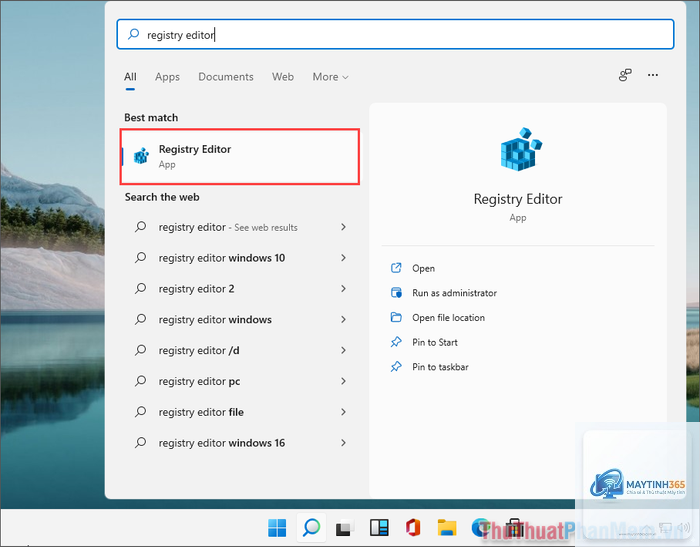Click search icon beside 'registry editor pc'
This screenshot has width=700, height=547.
[x=141, y=381]
